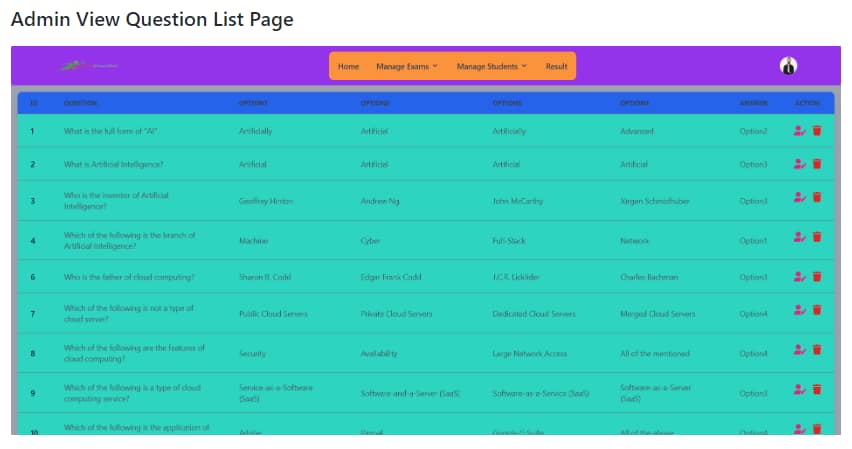Expand the Manage Students dropdown

pos(491,67)
